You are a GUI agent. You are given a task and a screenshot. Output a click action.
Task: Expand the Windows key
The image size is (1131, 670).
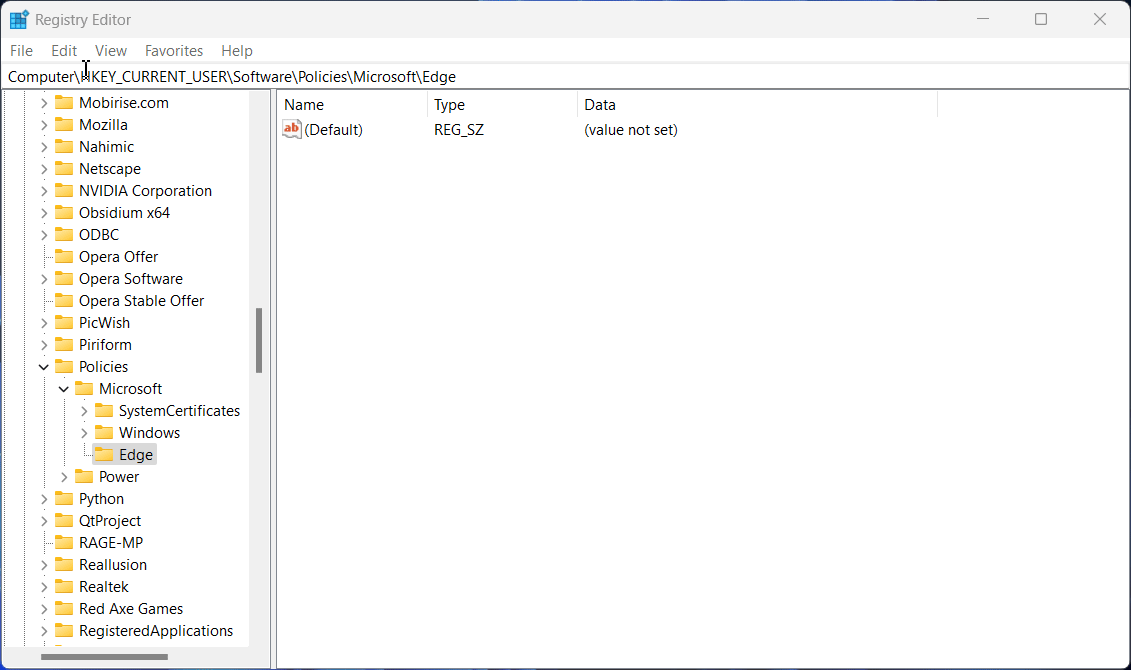84,433
